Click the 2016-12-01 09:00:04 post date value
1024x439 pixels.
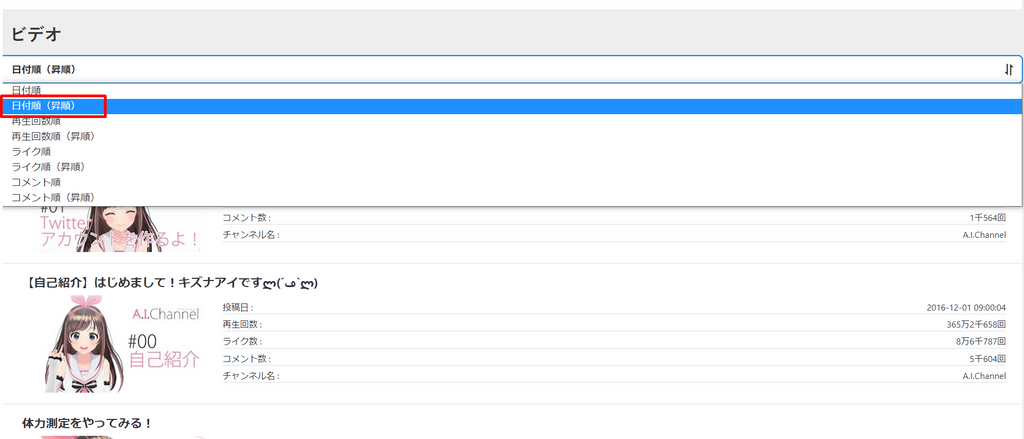pos(966,307)
